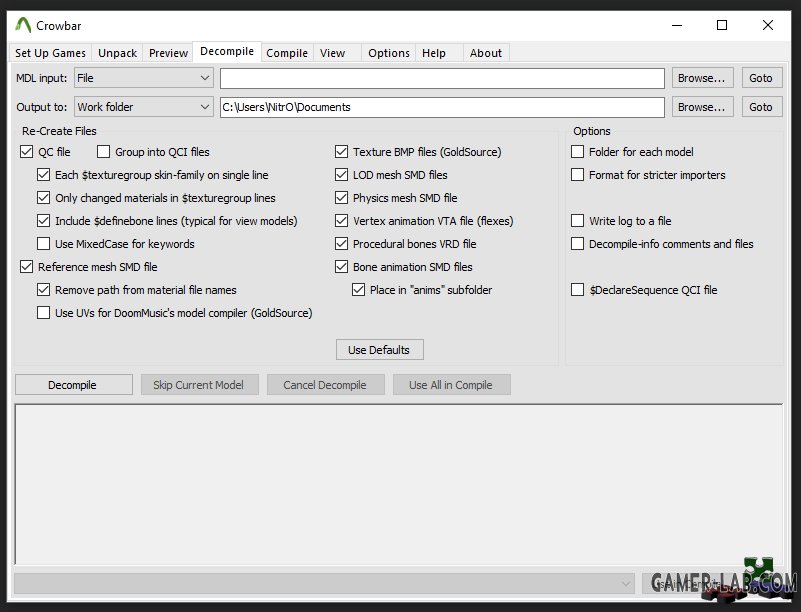Toggle Only changed materials in $texturegroup lines
801x612 pixels.
pos(43,198)
